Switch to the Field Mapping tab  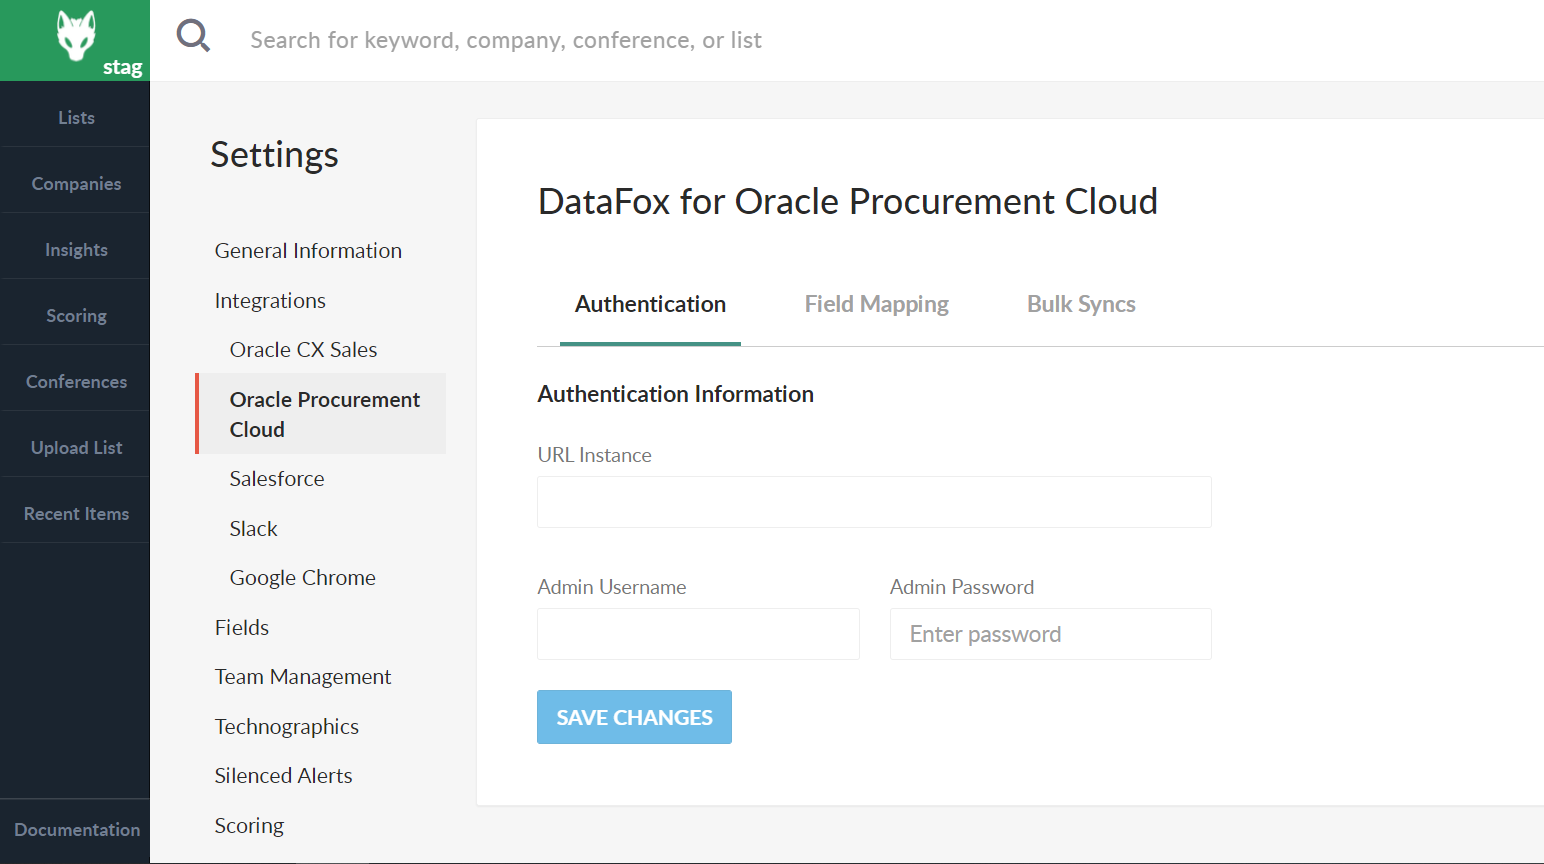(x=876, y=304)
